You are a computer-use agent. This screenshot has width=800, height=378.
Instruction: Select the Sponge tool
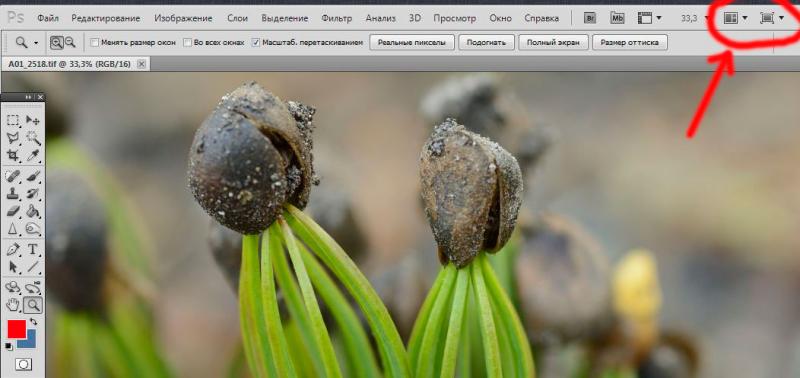[33, 229]
